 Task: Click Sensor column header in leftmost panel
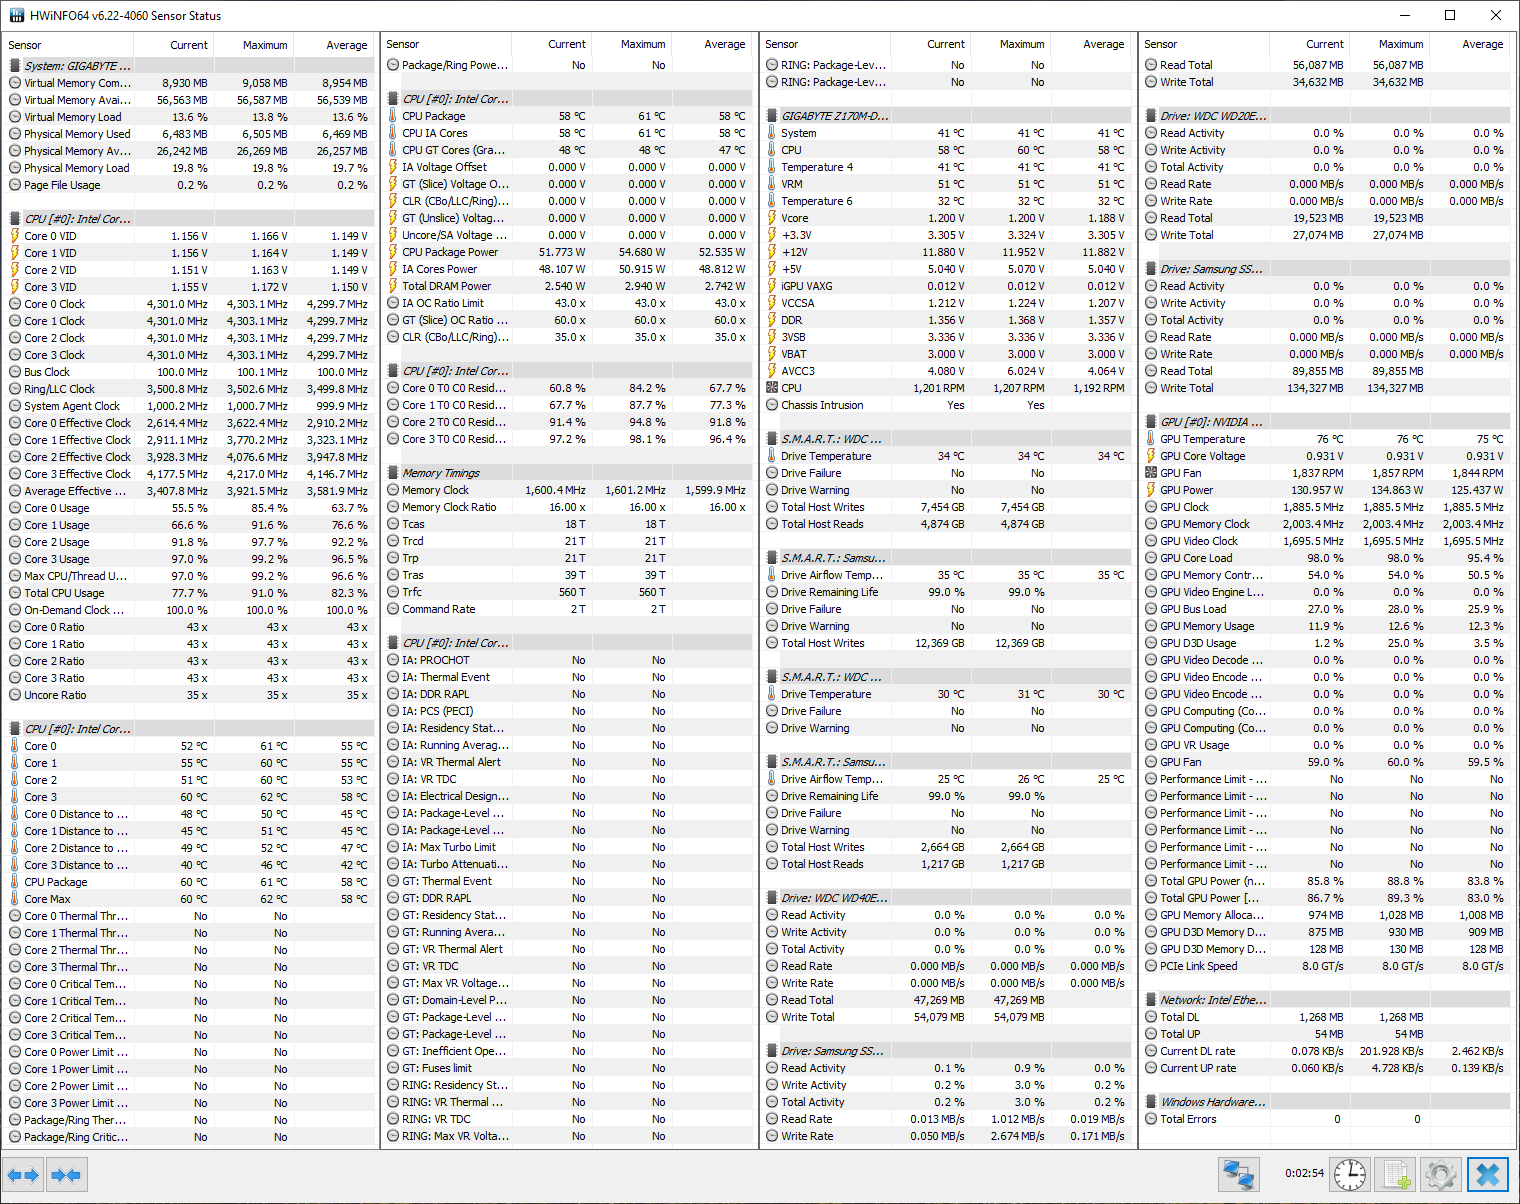click(68, 45)
